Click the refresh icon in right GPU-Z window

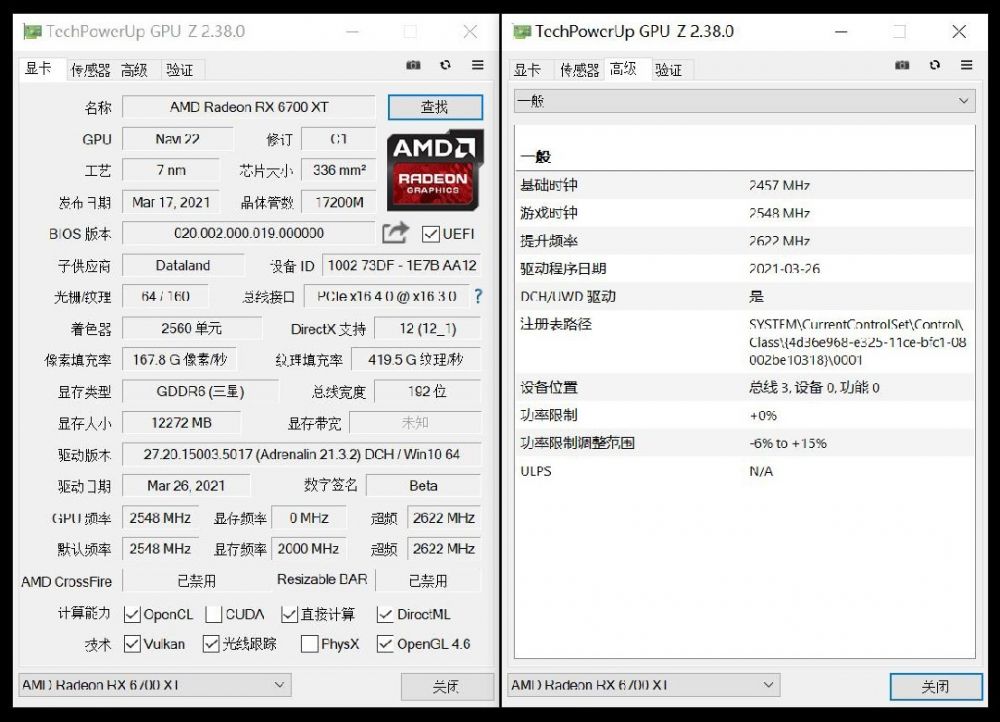point(934,64)
